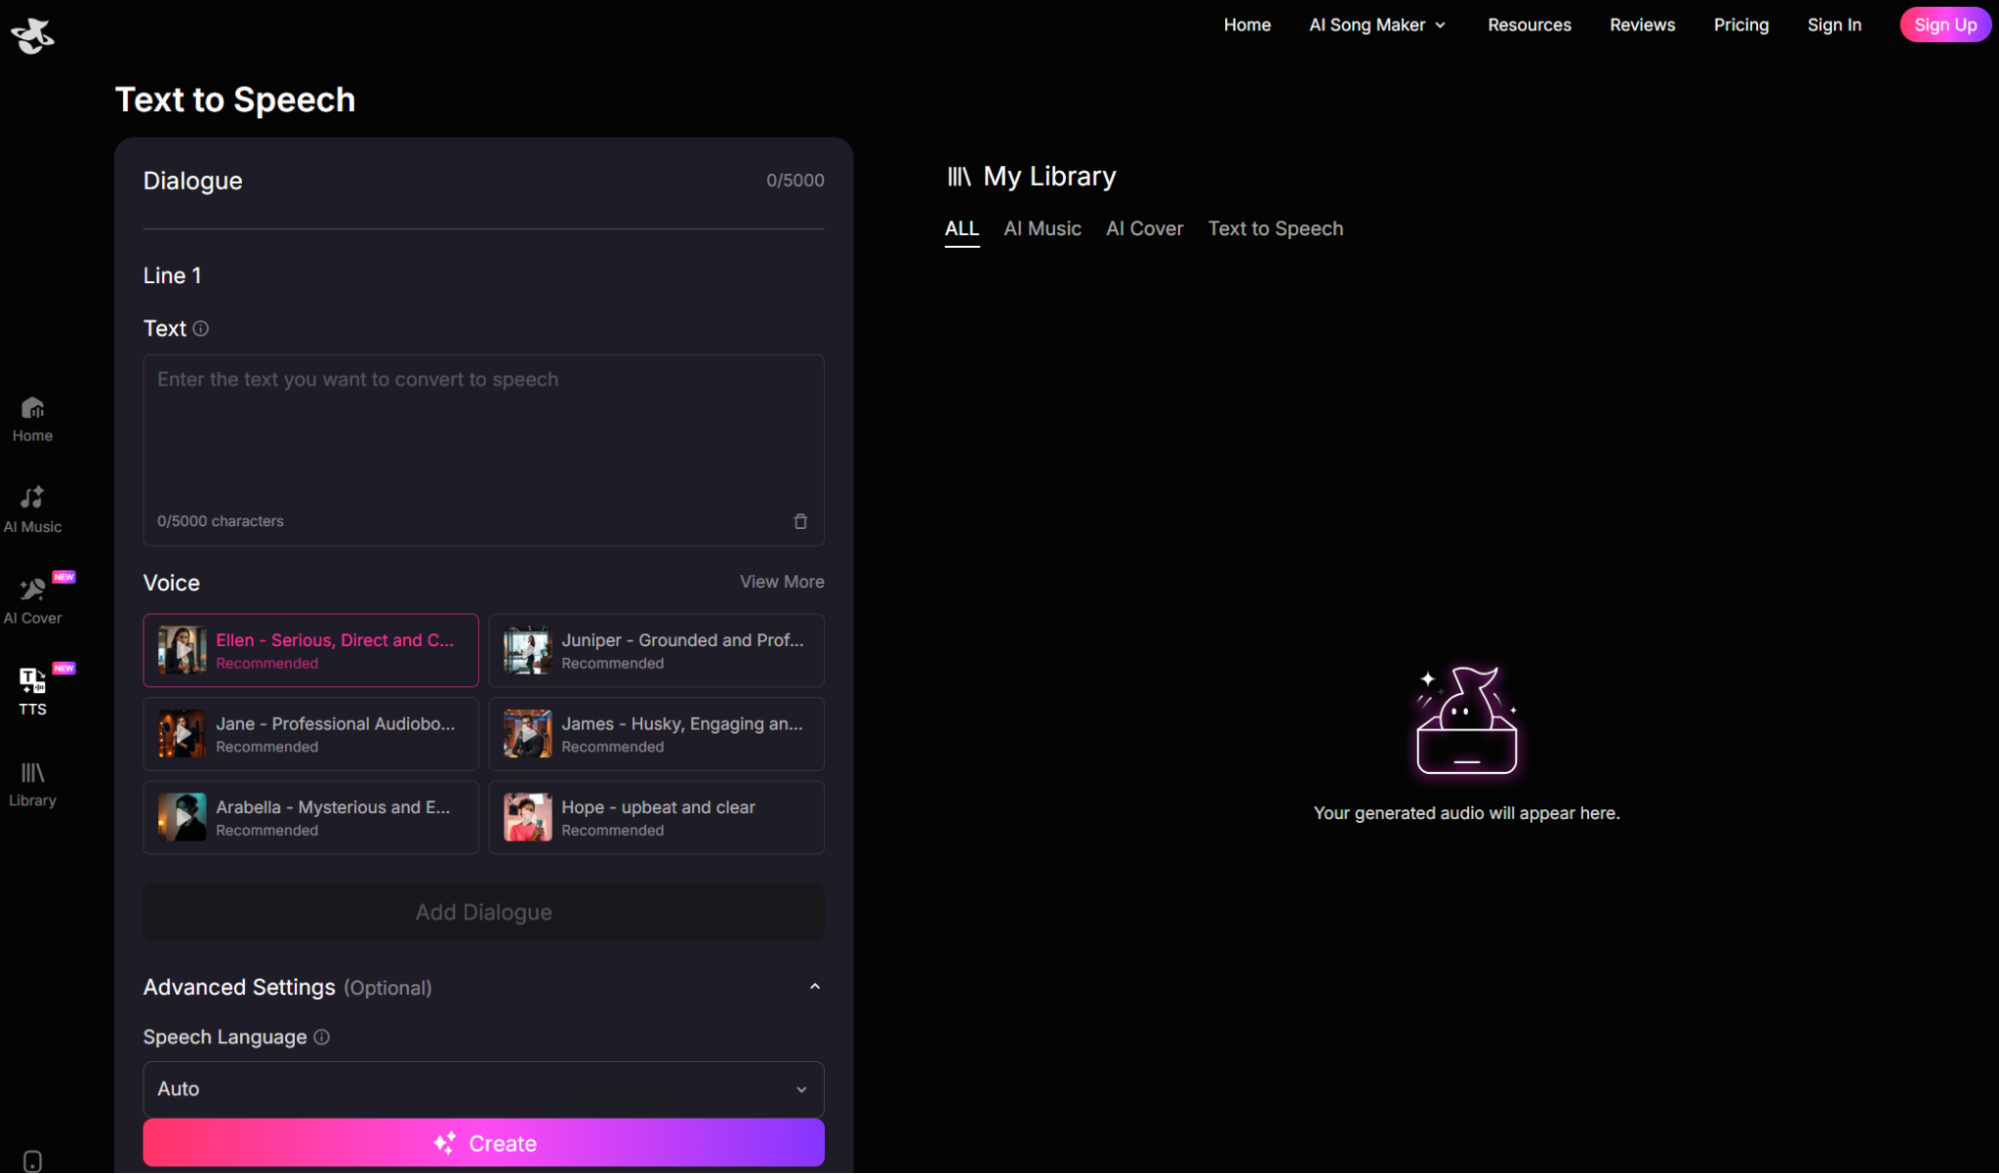The height and width of the screenshot is (1174, 1999).
Task: Play the Jane voice preview thumbnail
Action: pyautogui.click(x=182, y=734)
